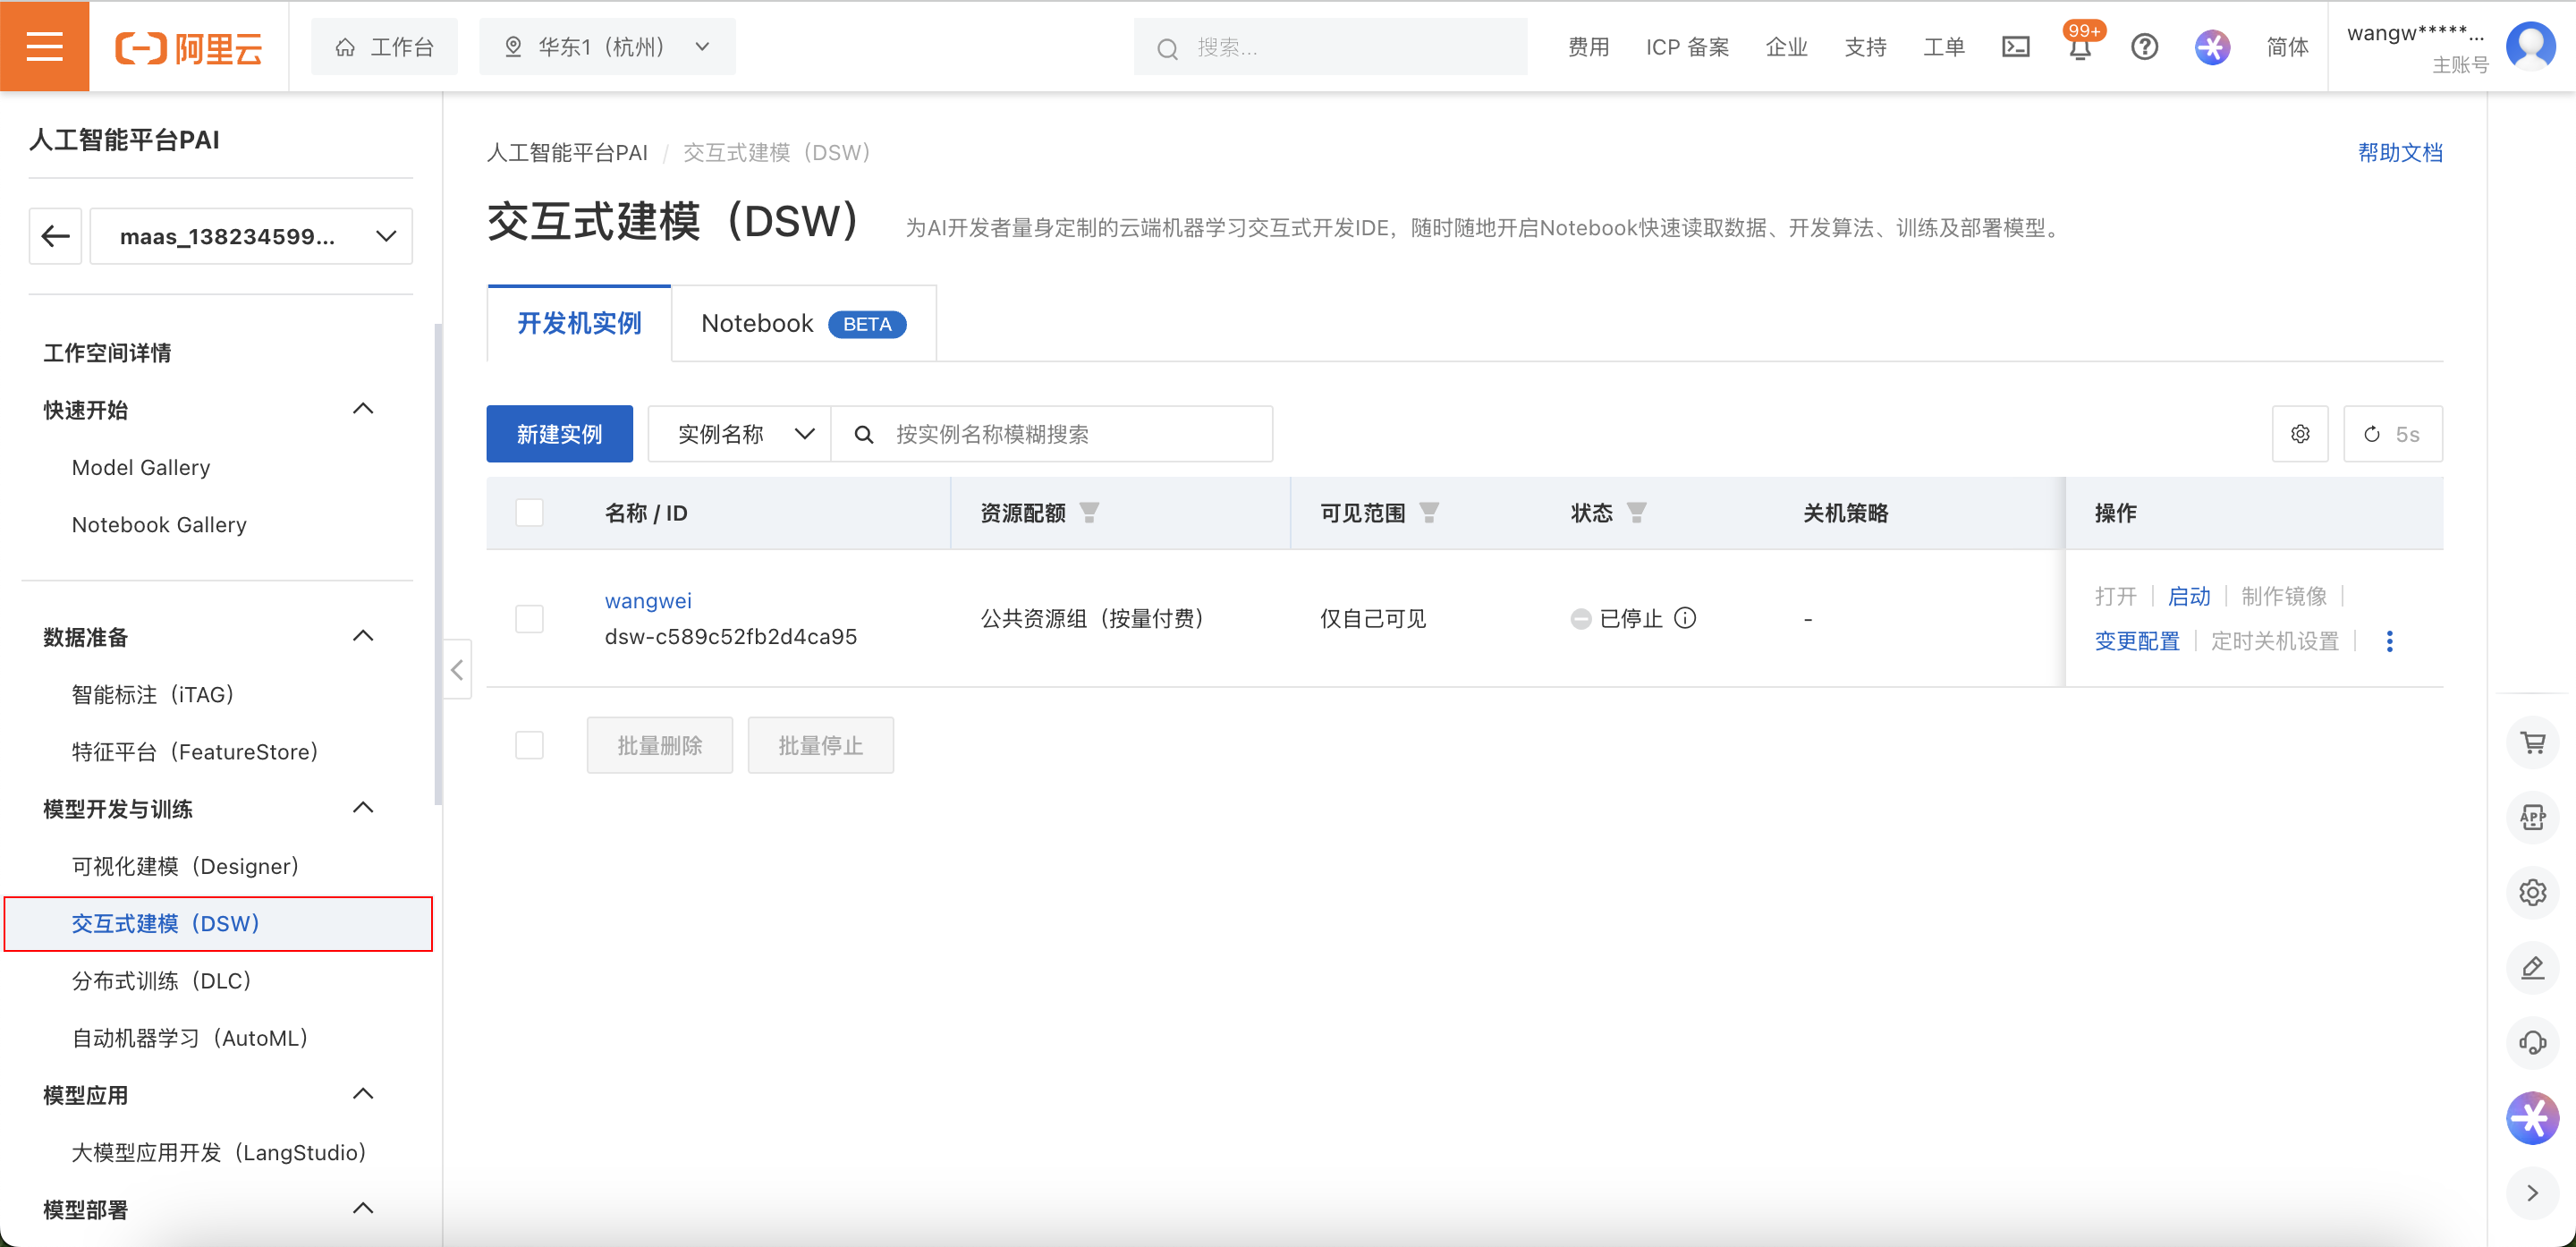The width and height of the screenshot is (2576, 1247).
Task: Open 费用 in the top menu
Action: (1588, 47)
